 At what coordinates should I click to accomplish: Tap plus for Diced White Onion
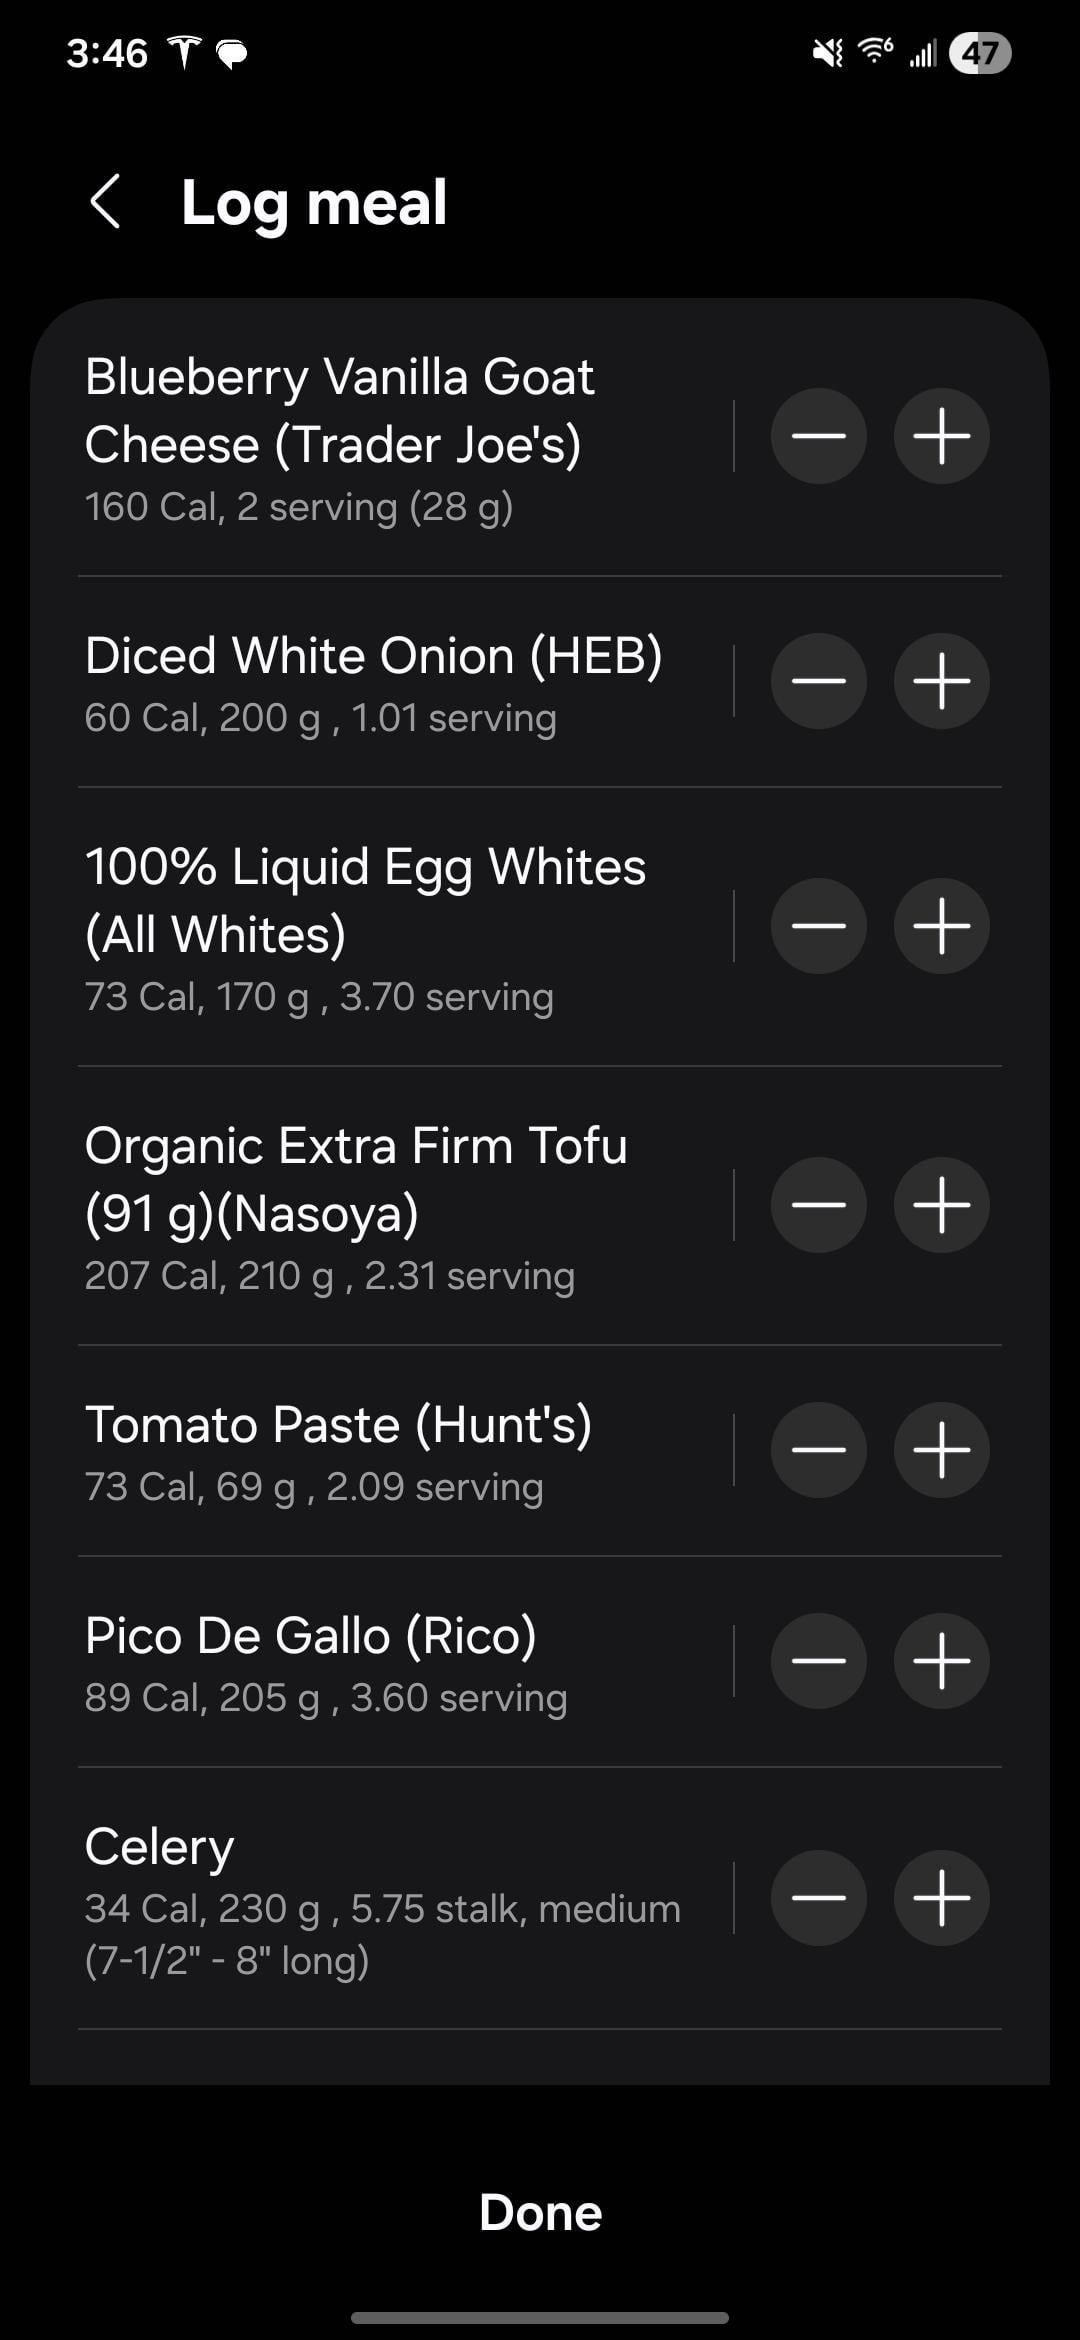pyautogui.click(x=941, y=681)
